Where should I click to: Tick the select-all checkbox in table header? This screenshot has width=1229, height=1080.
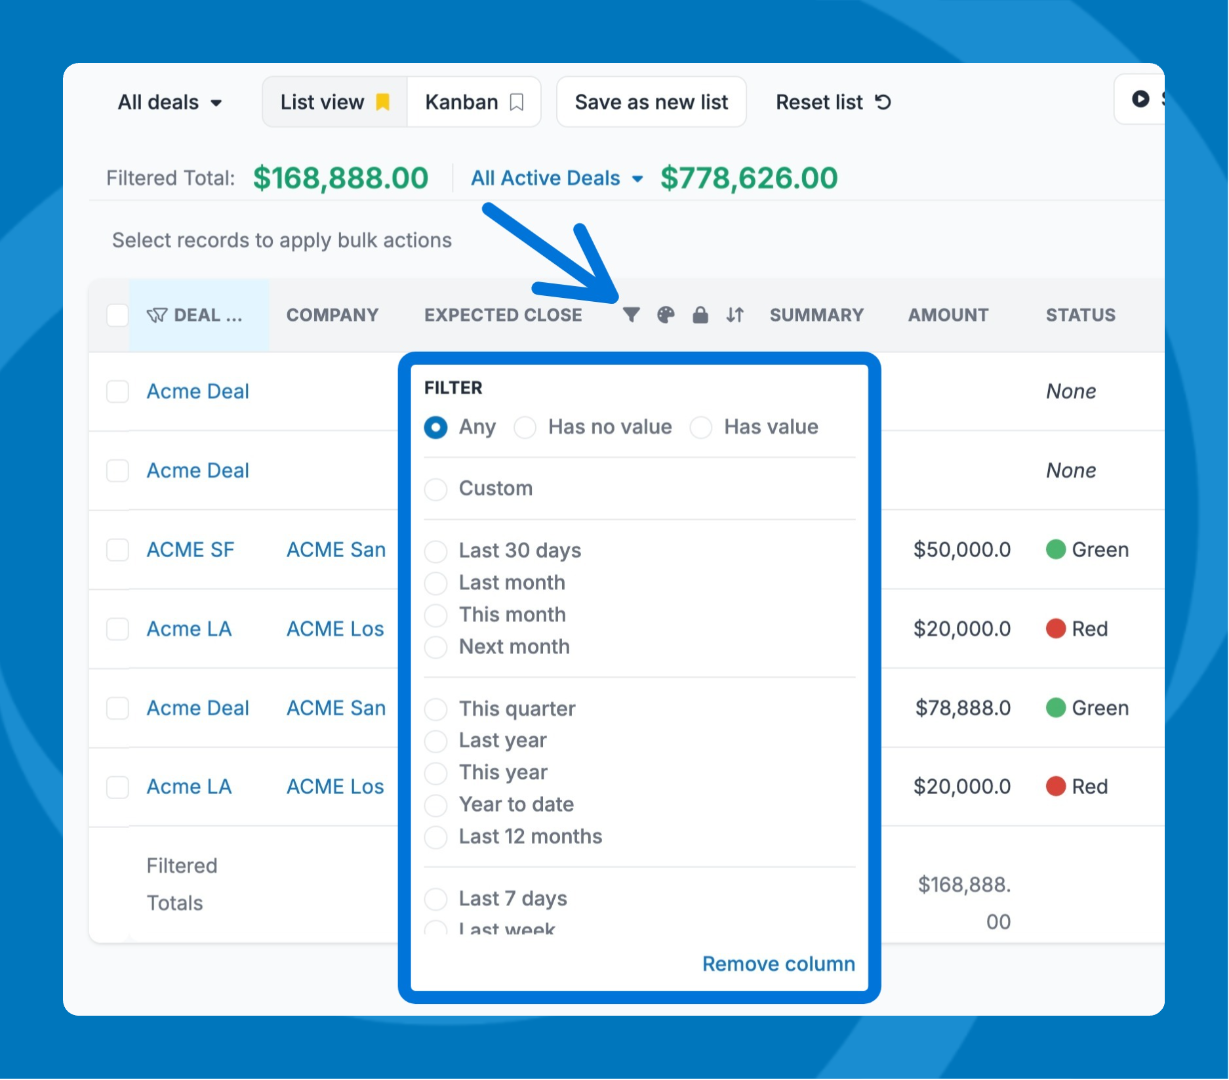click(x=118, y=315)
